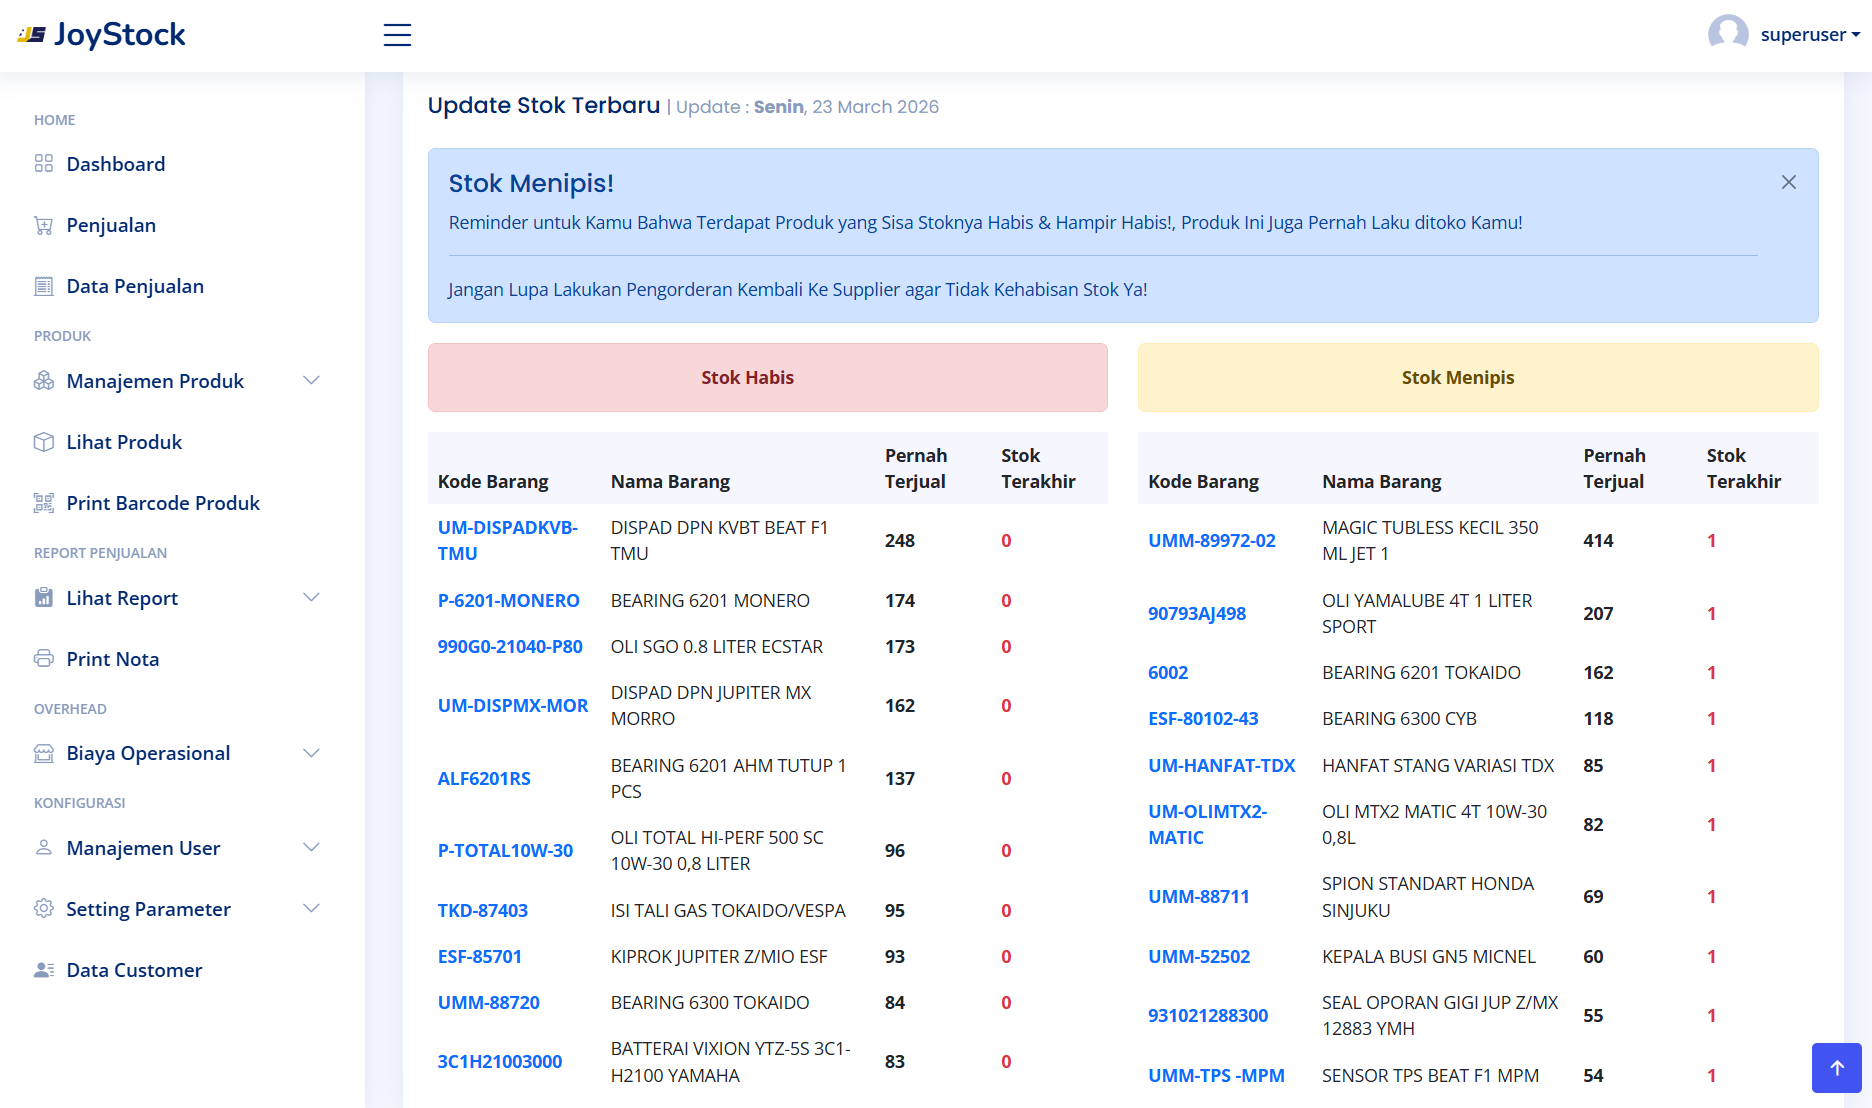Open product link UM-OLIMTX2-MATIC
Screen dimensions: 1872x1108
[1207, 825]
